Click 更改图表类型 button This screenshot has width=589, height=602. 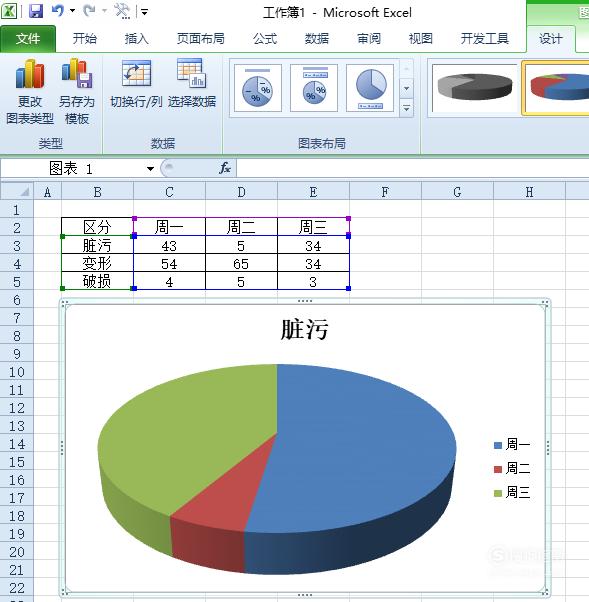pos(30,92)
